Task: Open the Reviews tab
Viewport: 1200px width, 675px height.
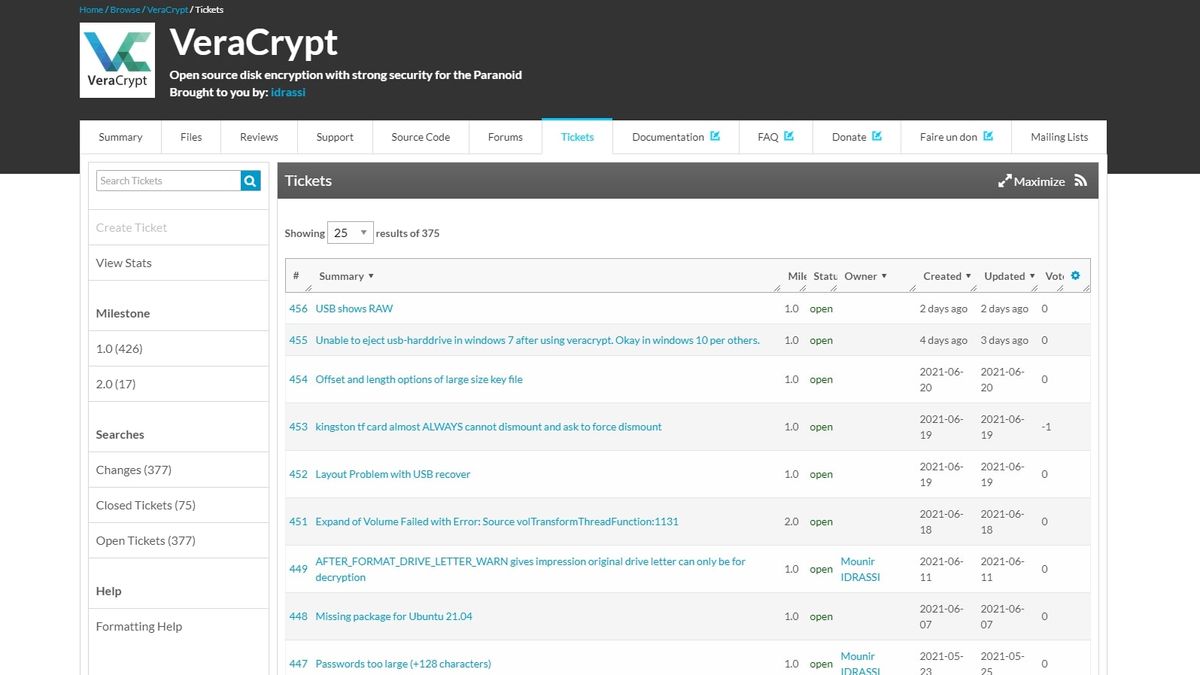Action: coord(258,137)
